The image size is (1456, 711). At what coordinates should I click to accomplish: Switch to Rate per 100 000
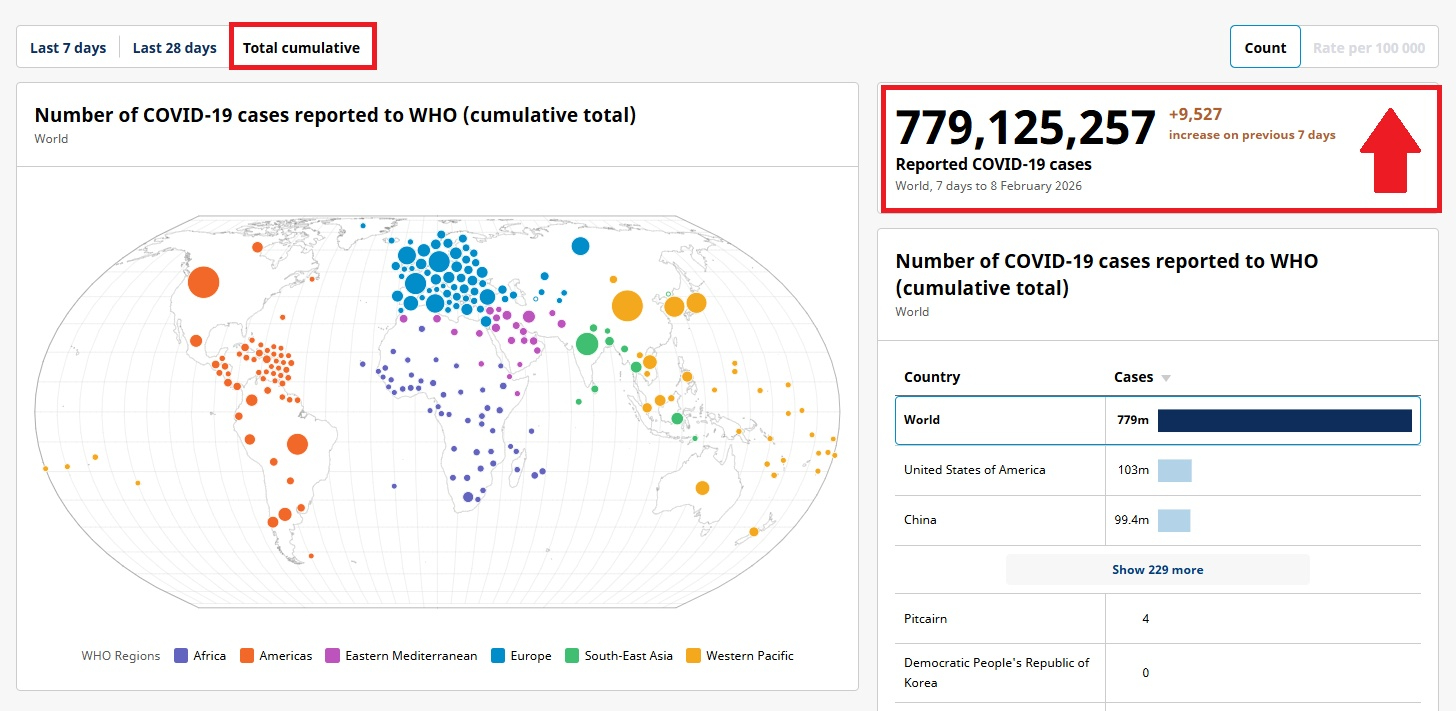click(1368, 47)
